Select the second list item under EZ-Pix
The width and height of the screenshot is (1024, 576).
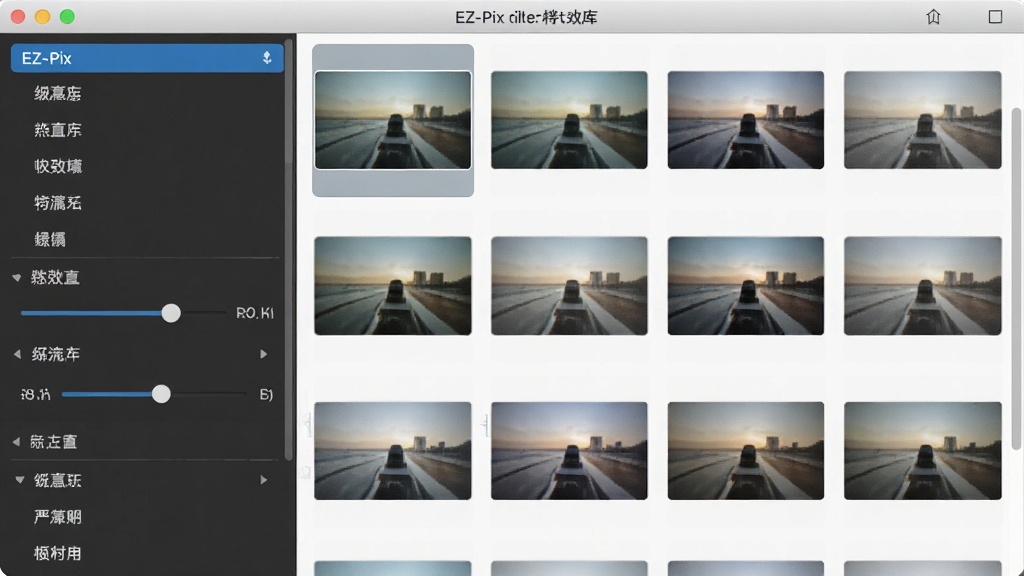tap(58, 130)
